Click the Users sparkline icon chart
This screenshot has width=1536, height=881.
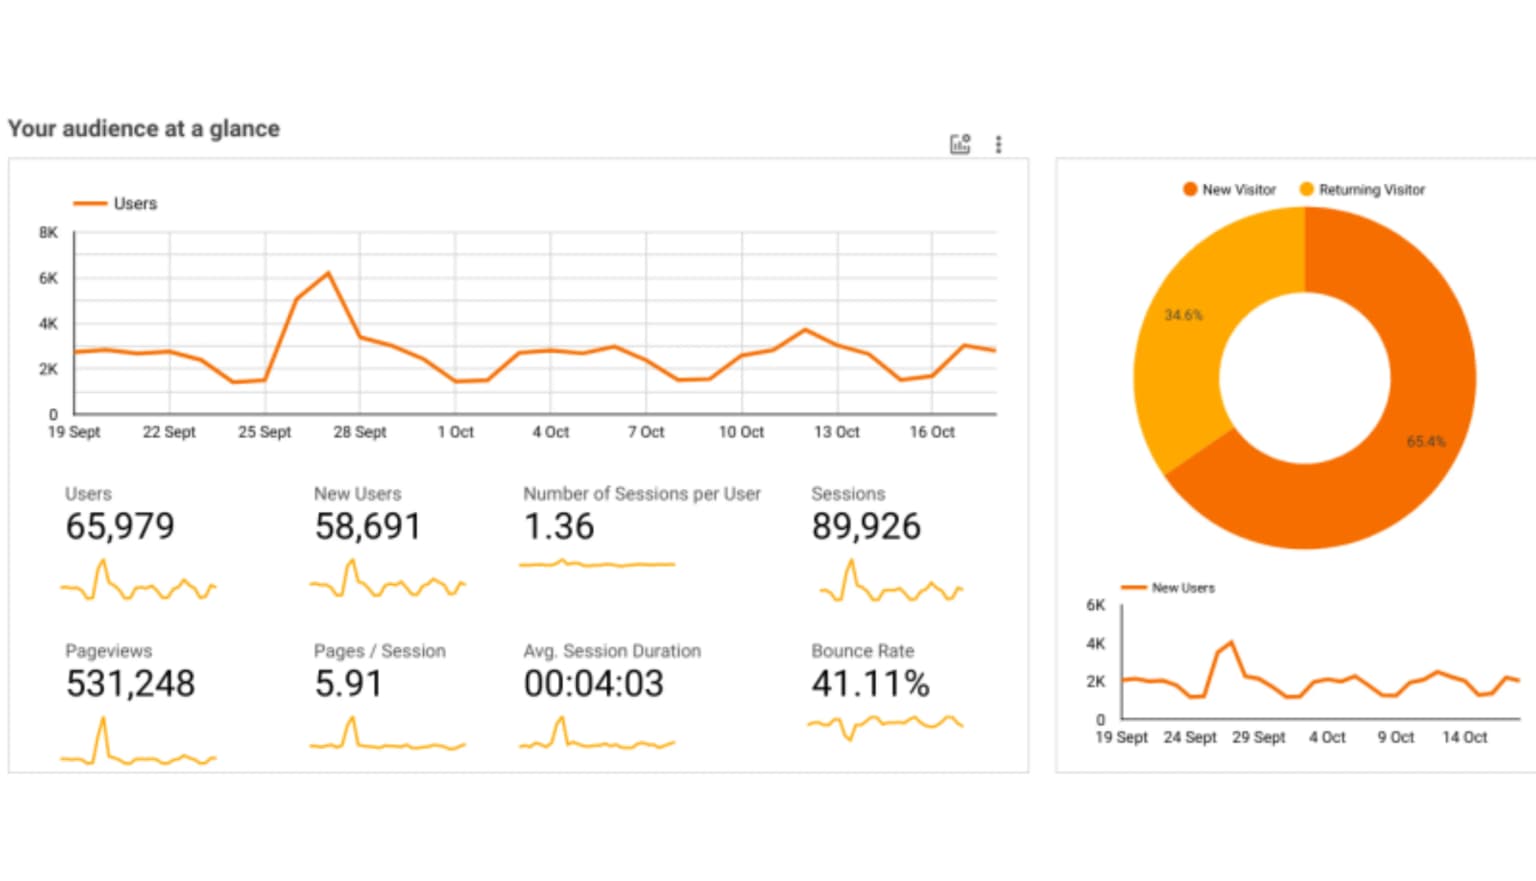tap(138, 583)
